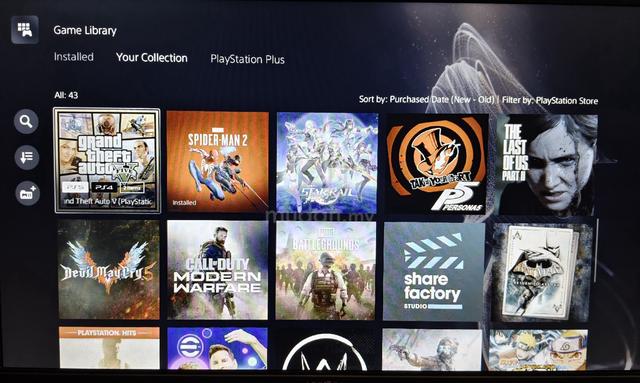Screen dimensions: 640x383
Task: Switch to the Installed tab
Action: pos(74,57)
